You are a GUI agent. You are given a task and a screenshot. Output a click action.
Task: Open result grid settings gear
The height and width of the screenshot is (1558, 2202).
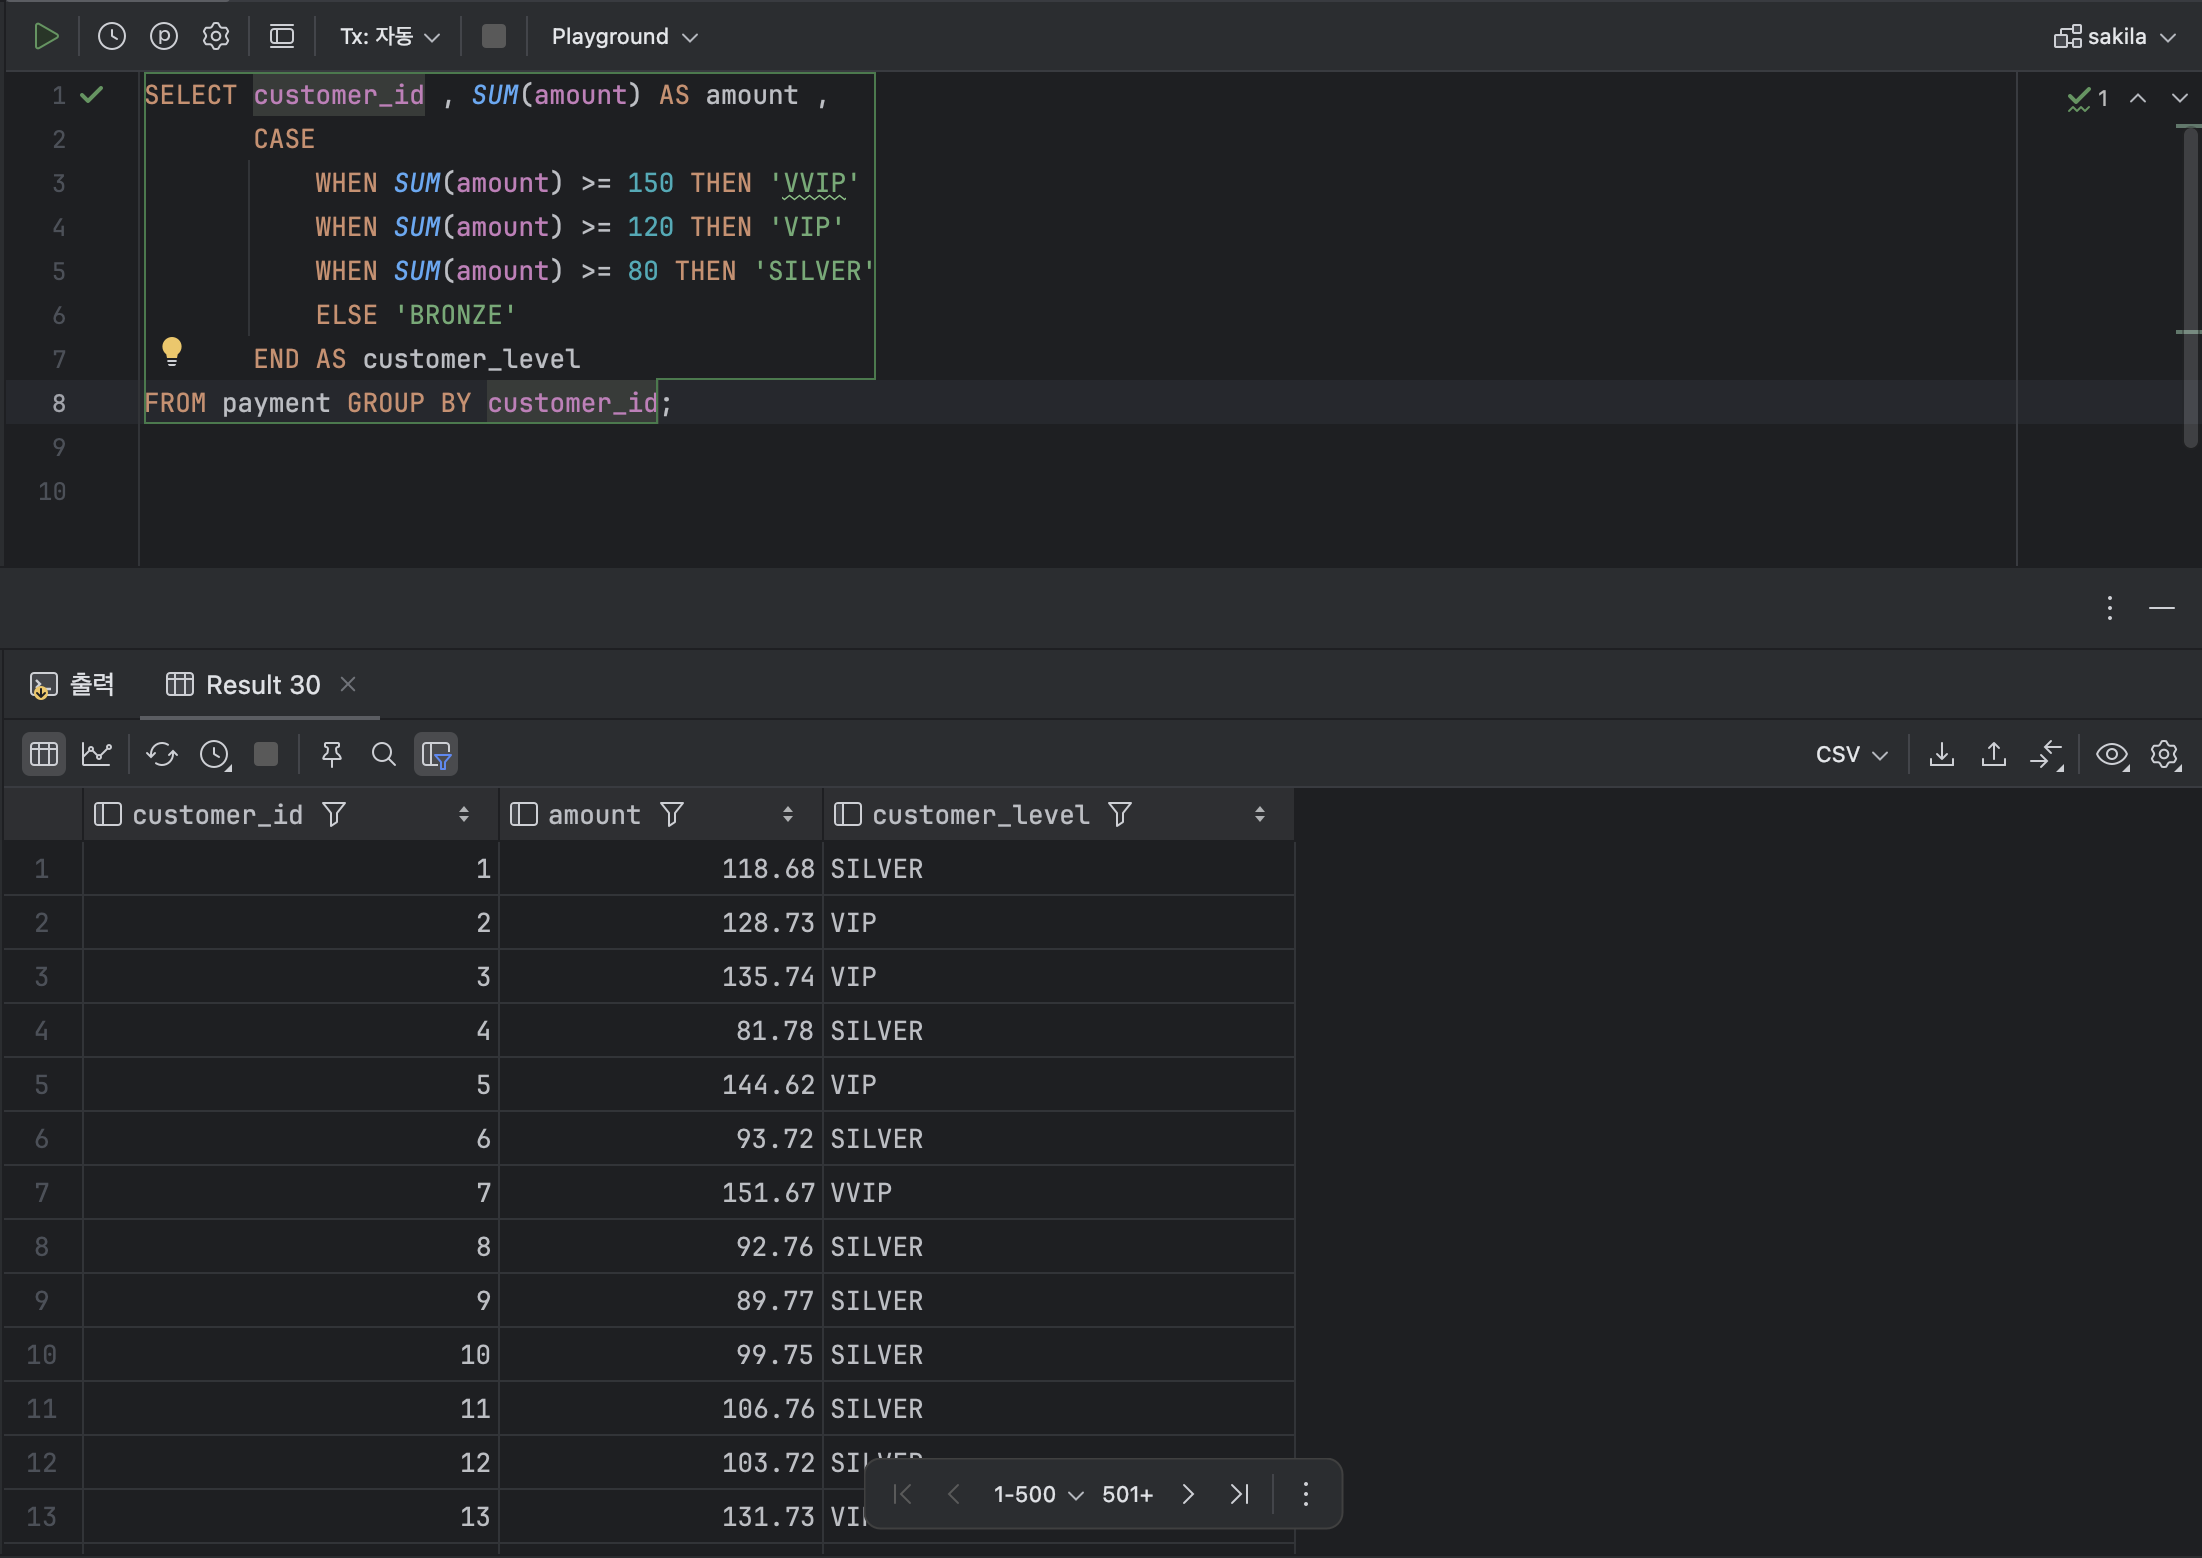pyautogui.click(x=2165, y=754)
